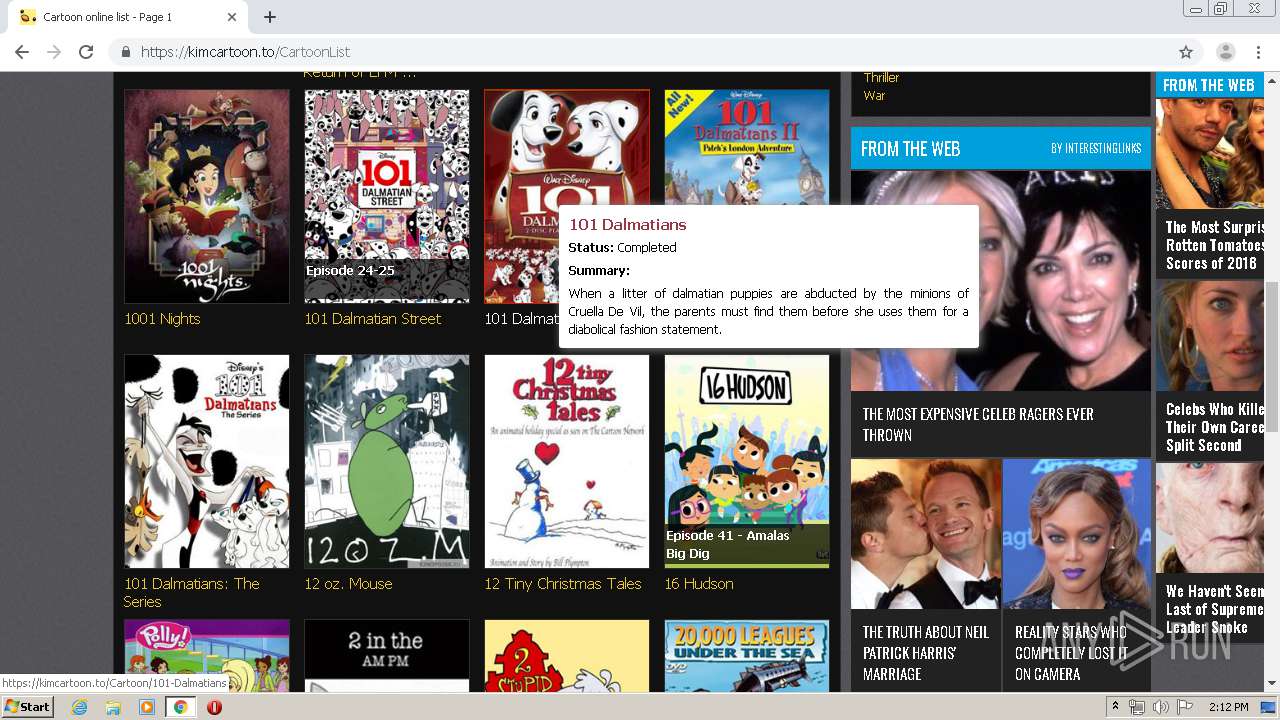Image resolution: width=1280 pixels, height=720 pixels.
Task: Open the red Opera taskbar icon
Action: tap(214, 707)
